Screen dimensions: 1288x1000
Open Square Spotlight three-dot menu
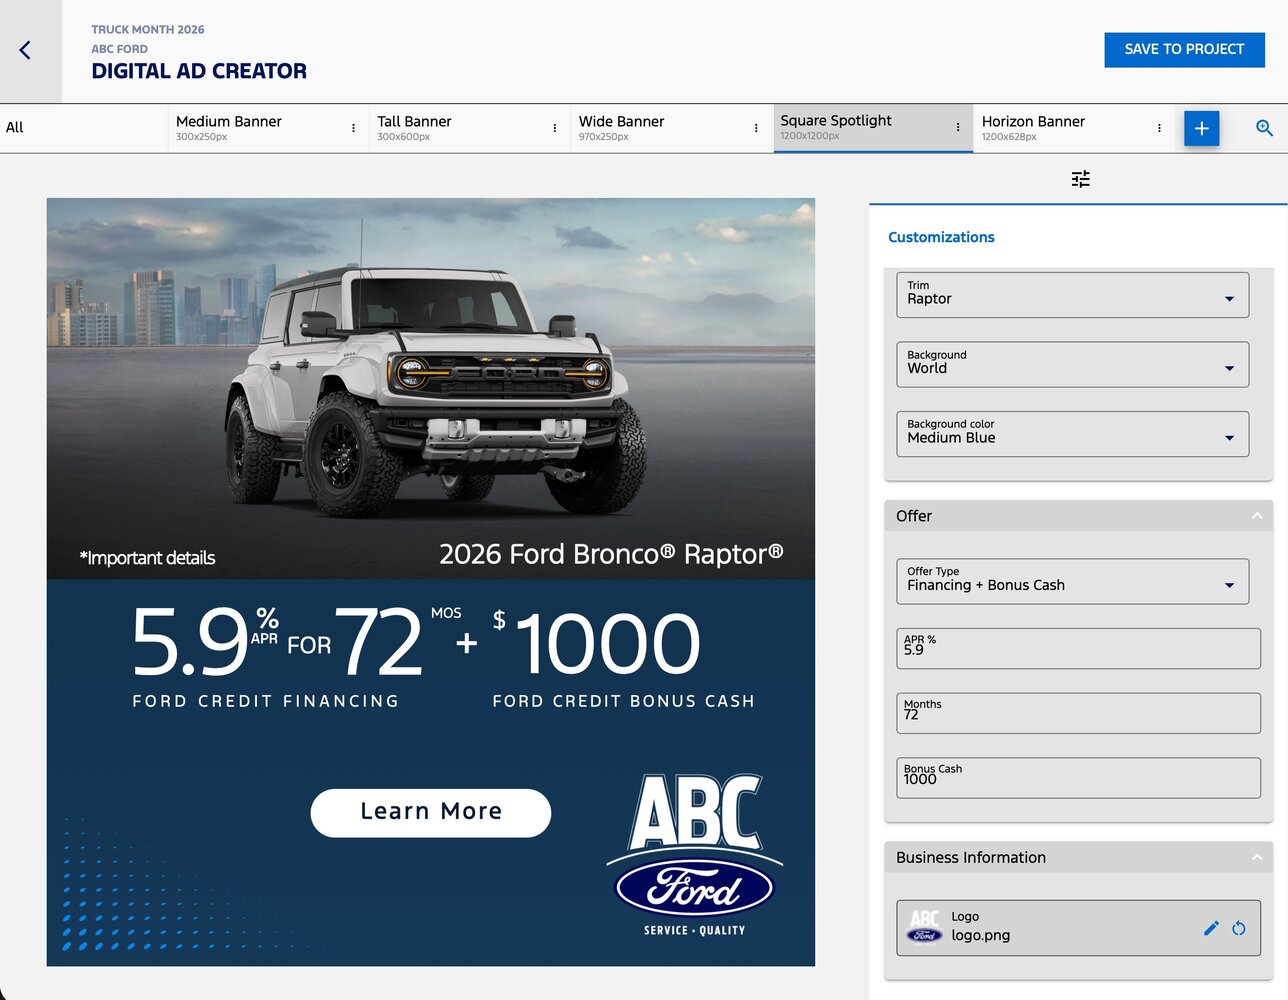point(957,127)
